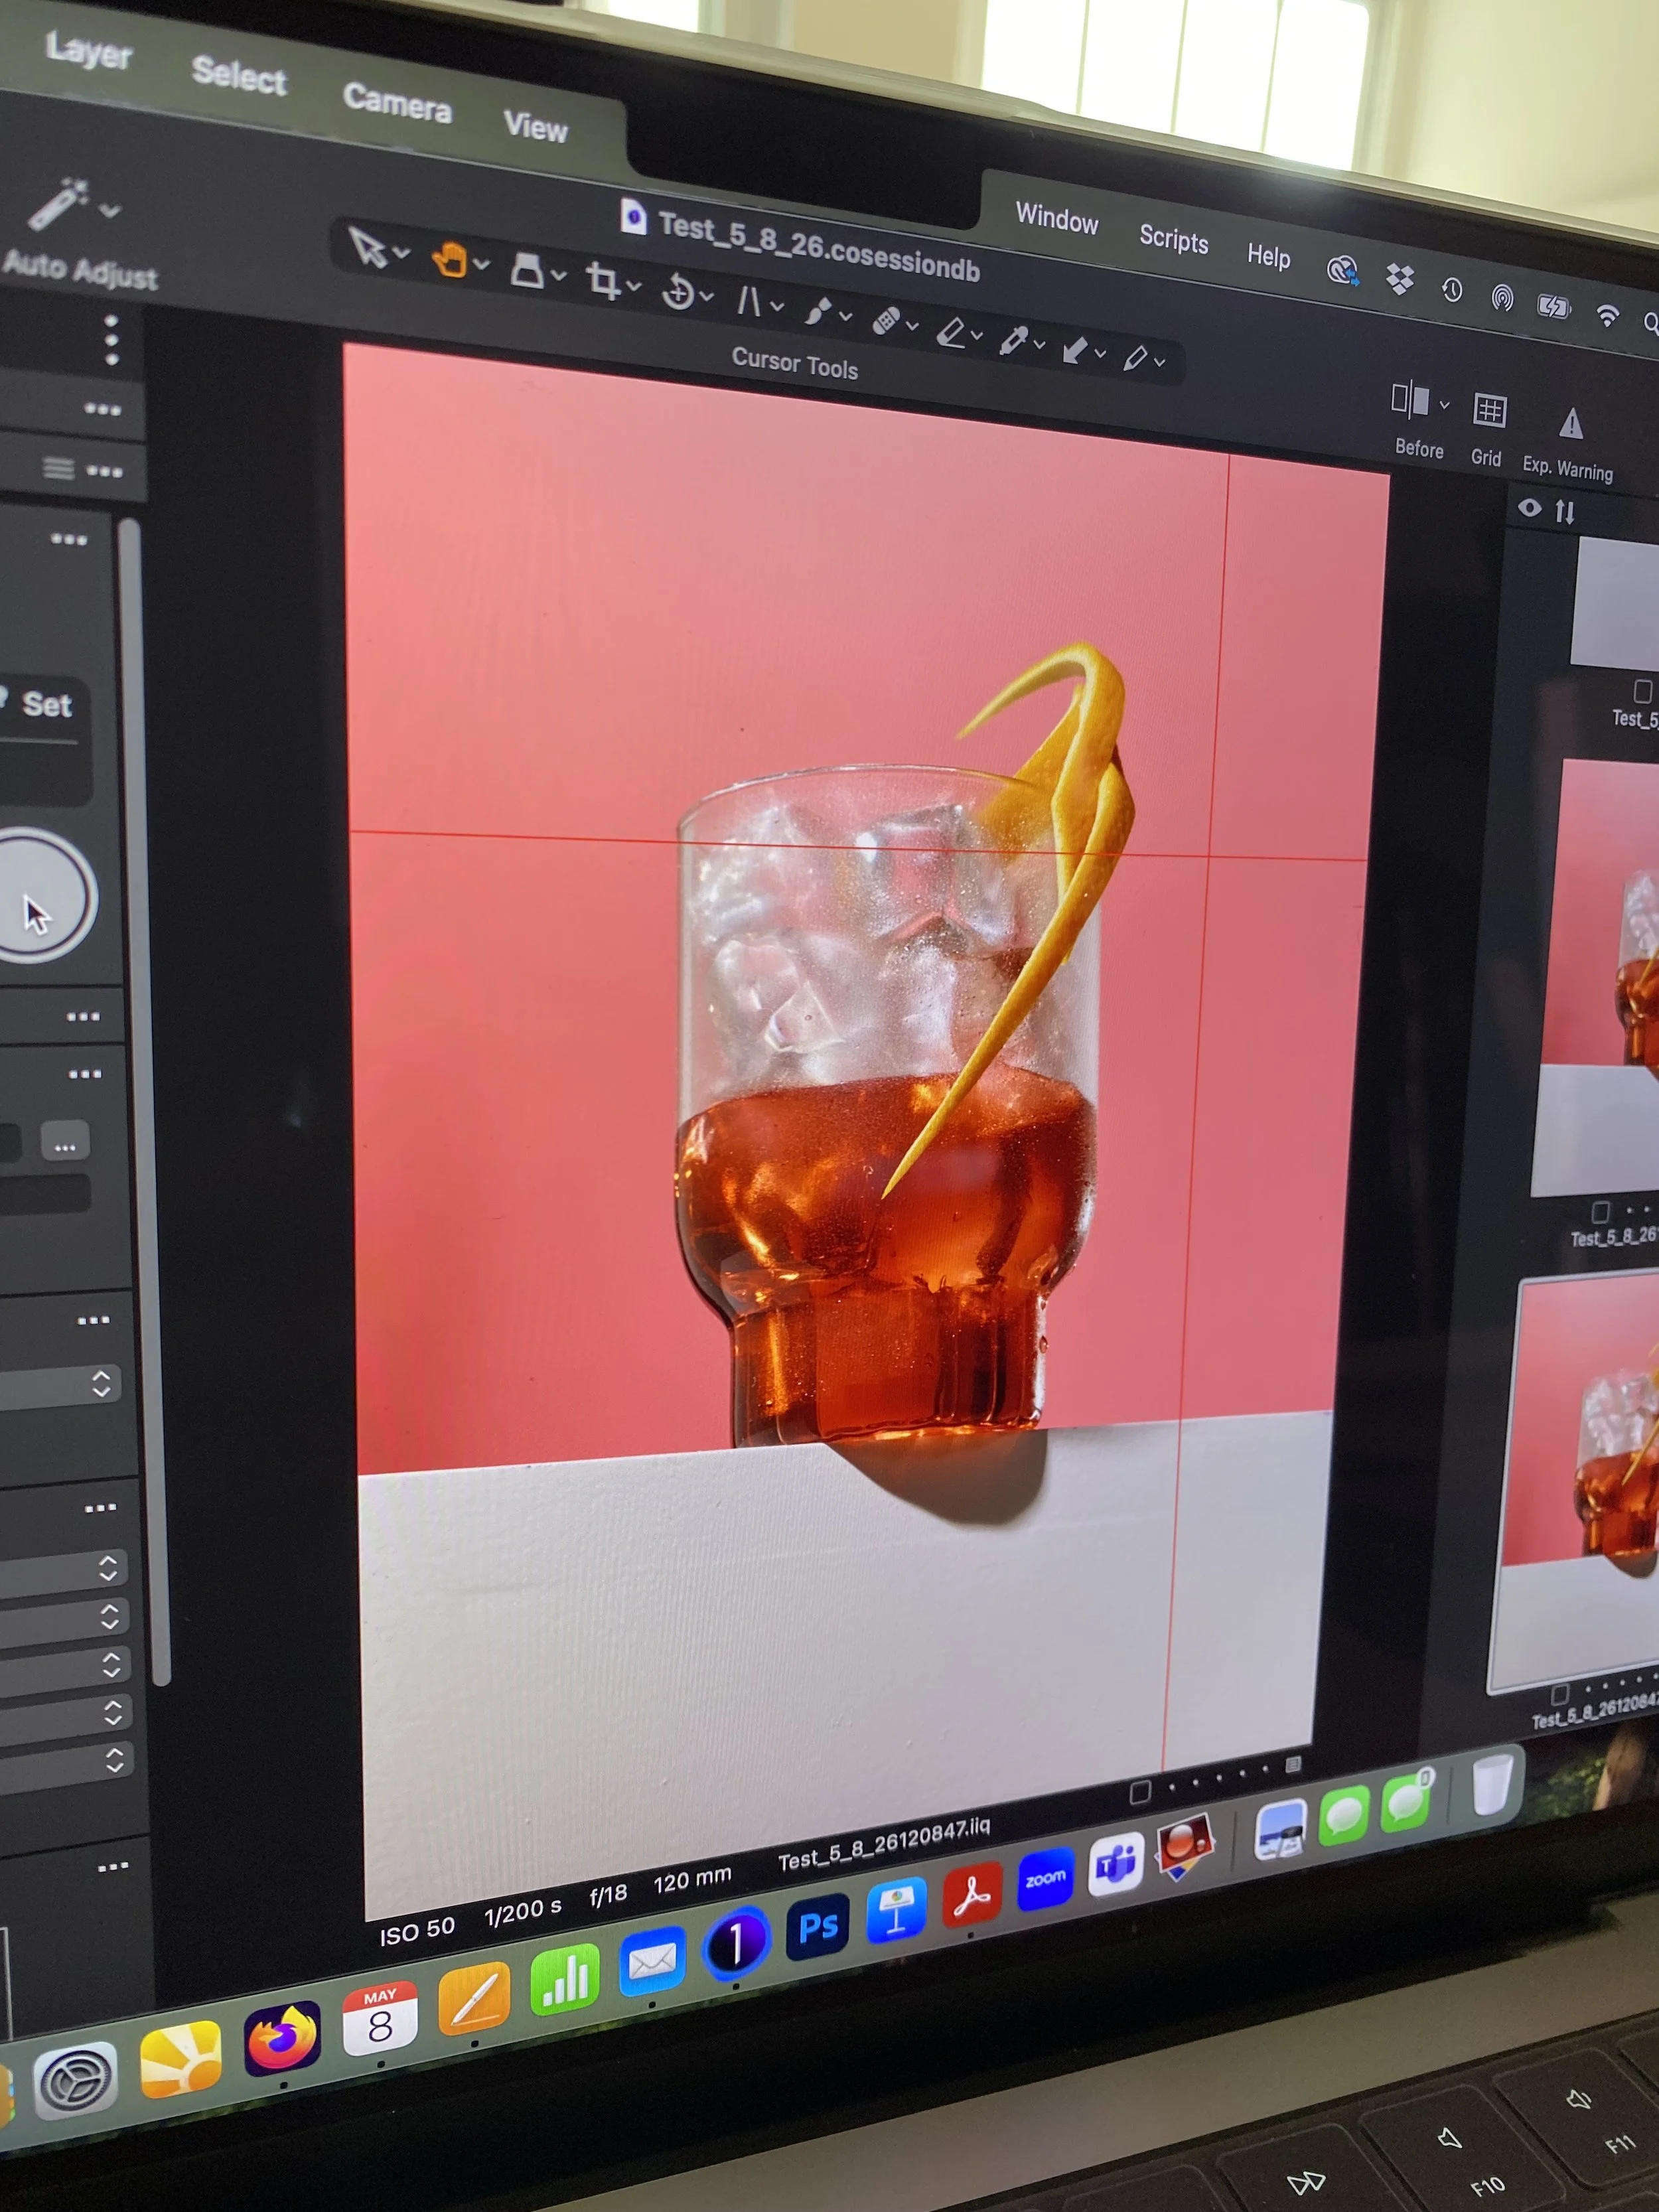Toggle the Before view comparison

pos(1410,401)
